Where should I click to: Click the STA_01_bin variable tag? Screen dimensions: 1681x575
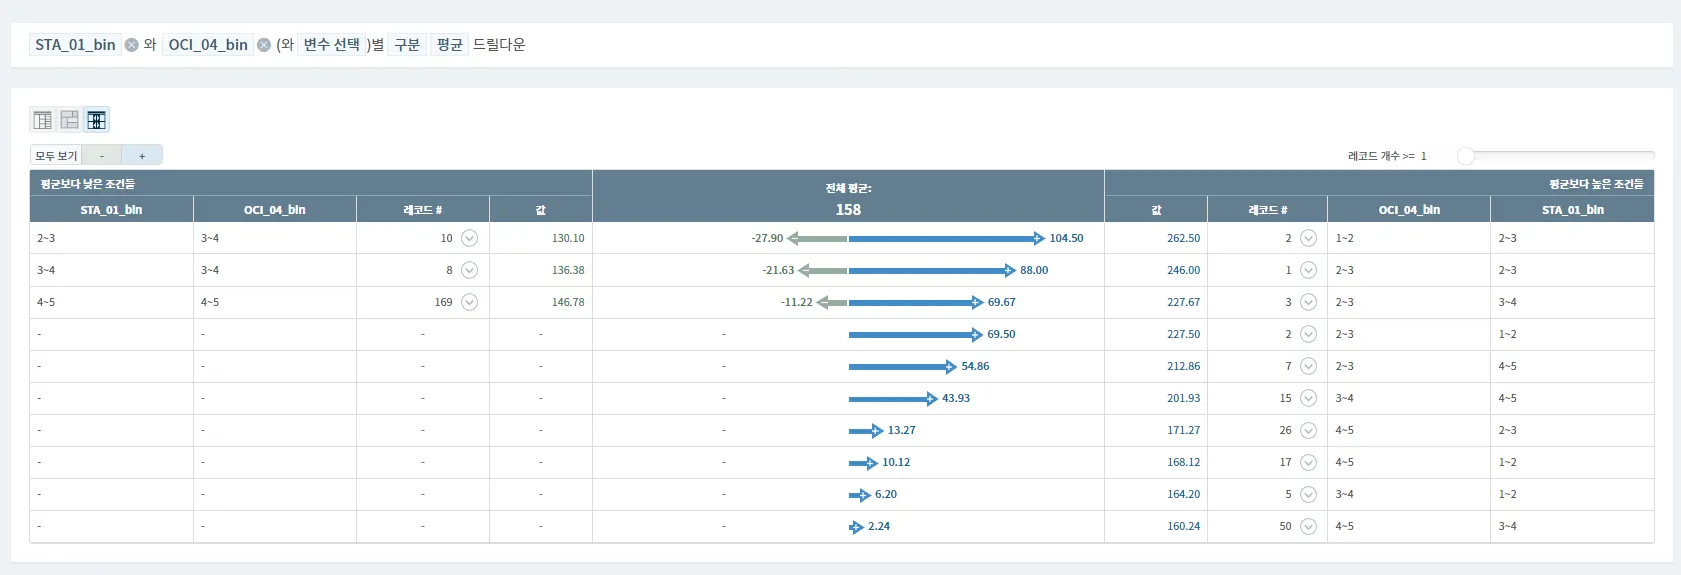tap(75, 45)
